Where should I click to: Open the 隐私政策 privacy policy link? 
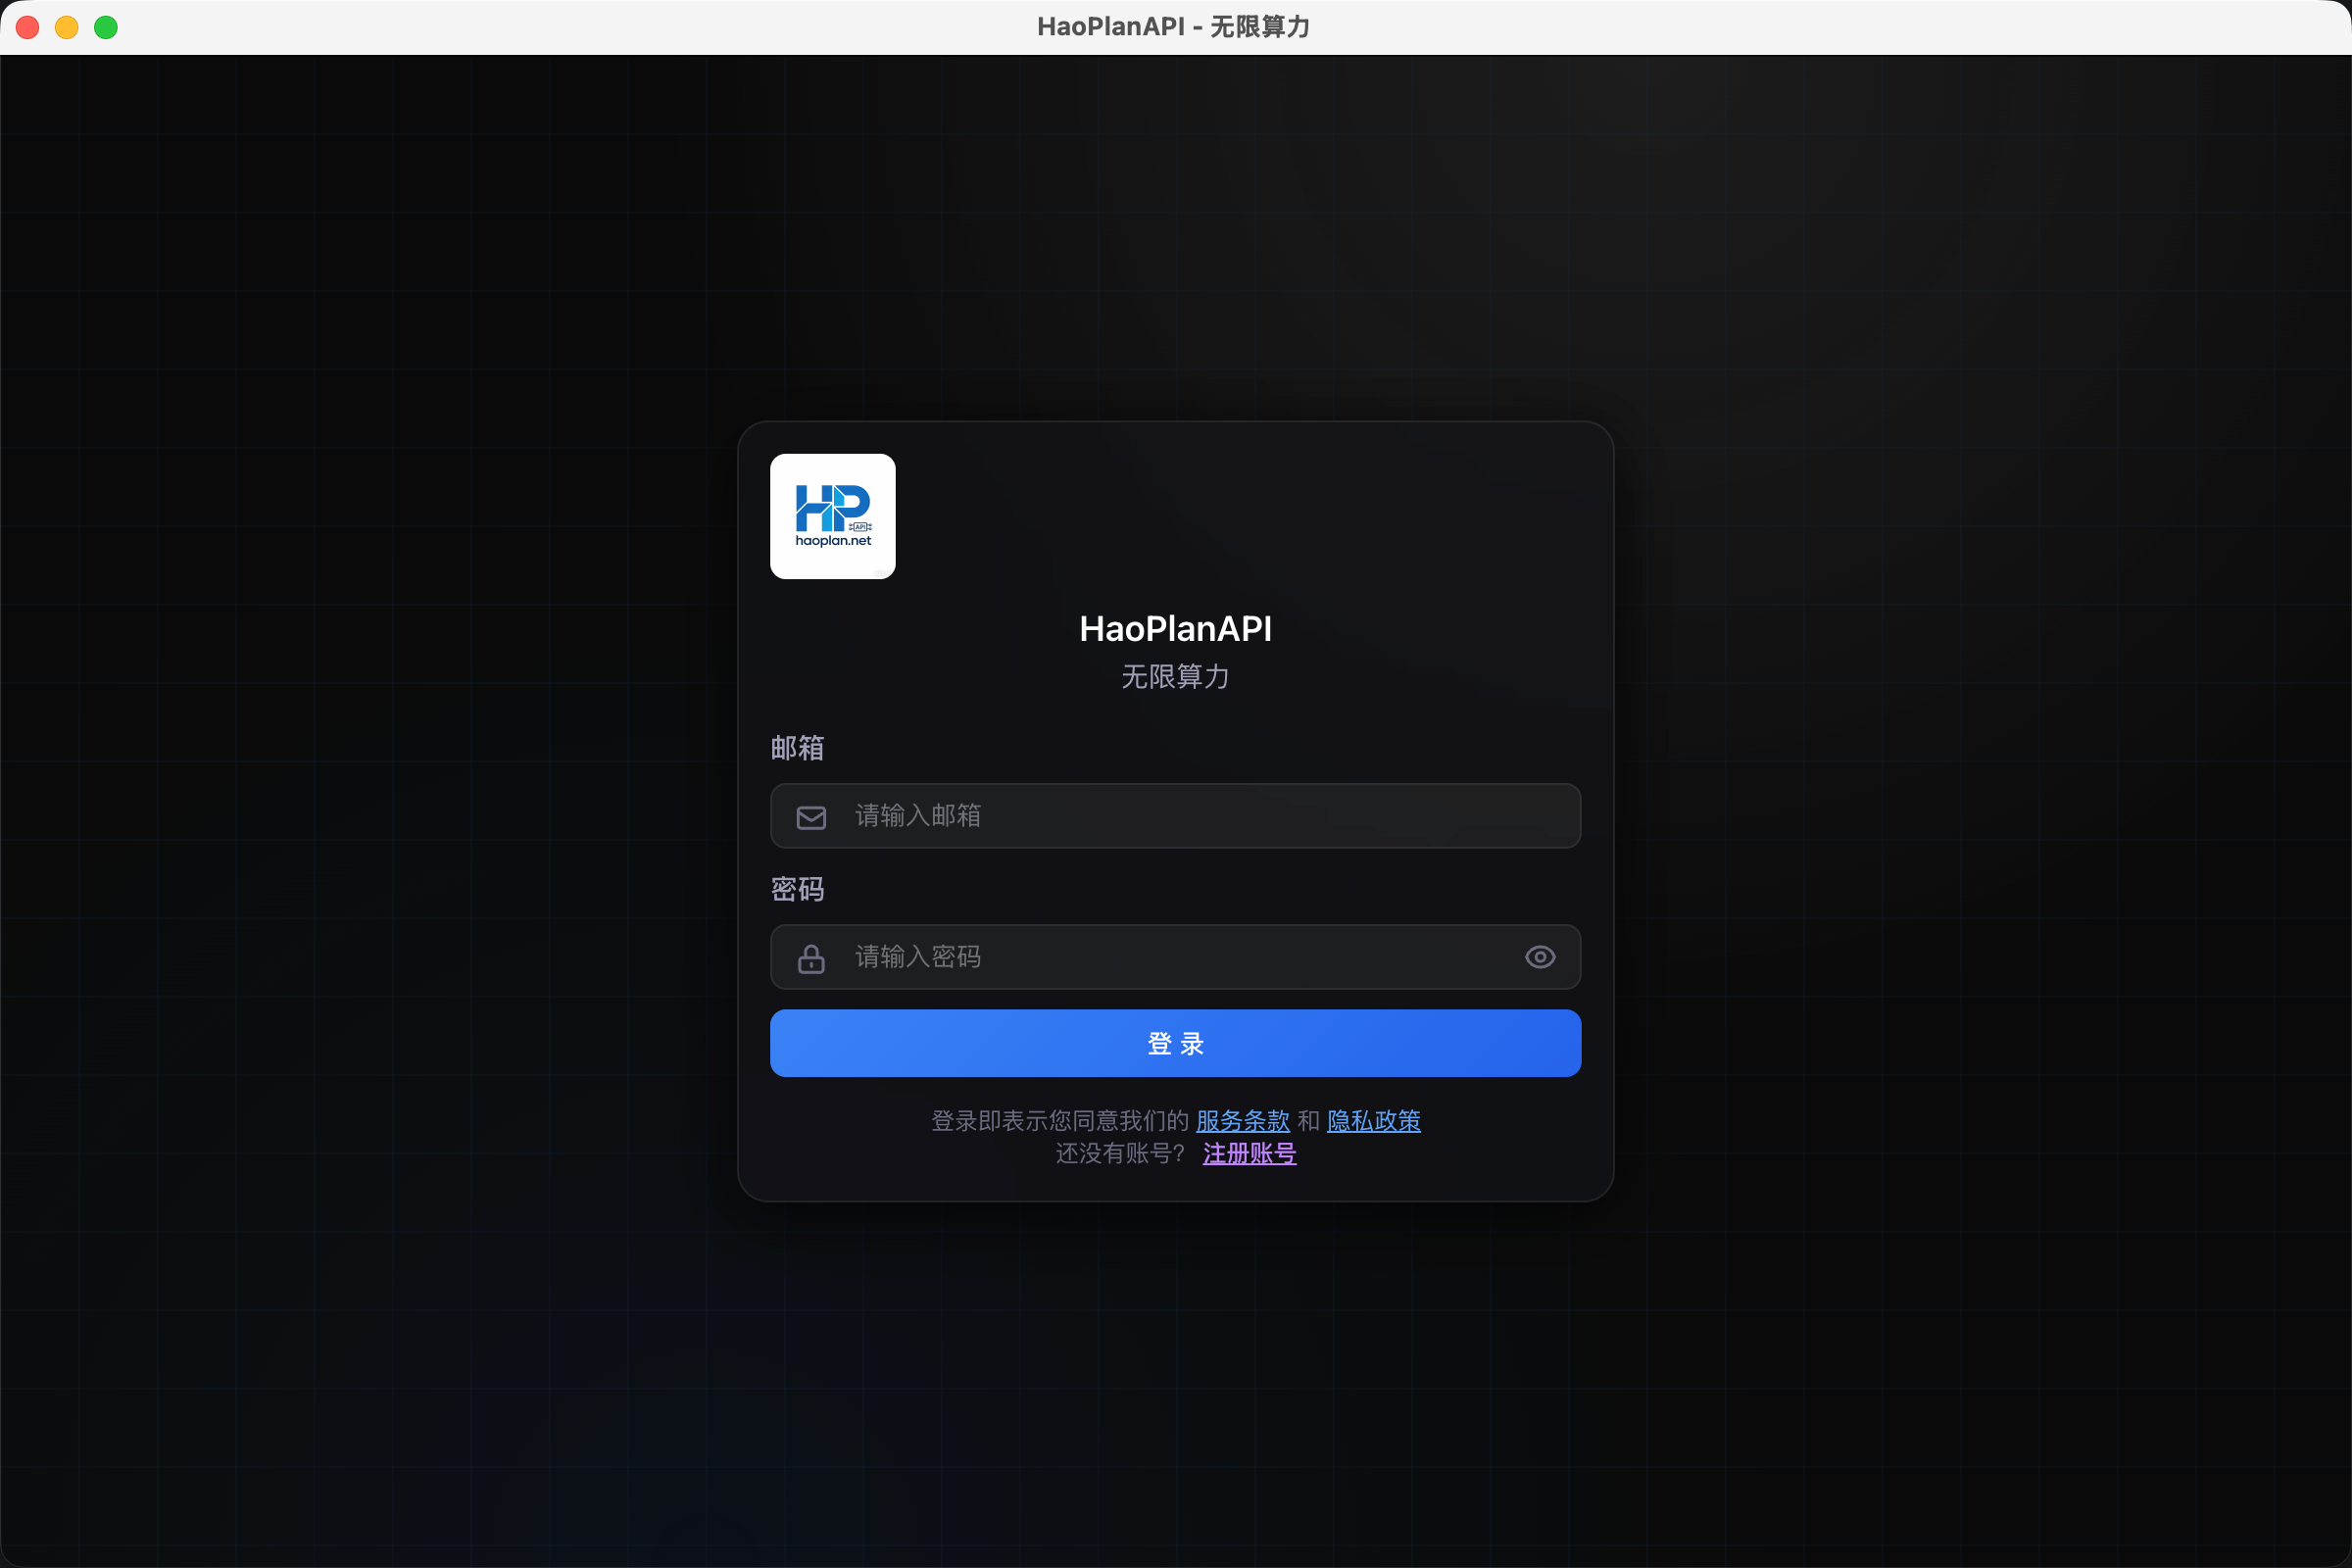[1374, 1121]
